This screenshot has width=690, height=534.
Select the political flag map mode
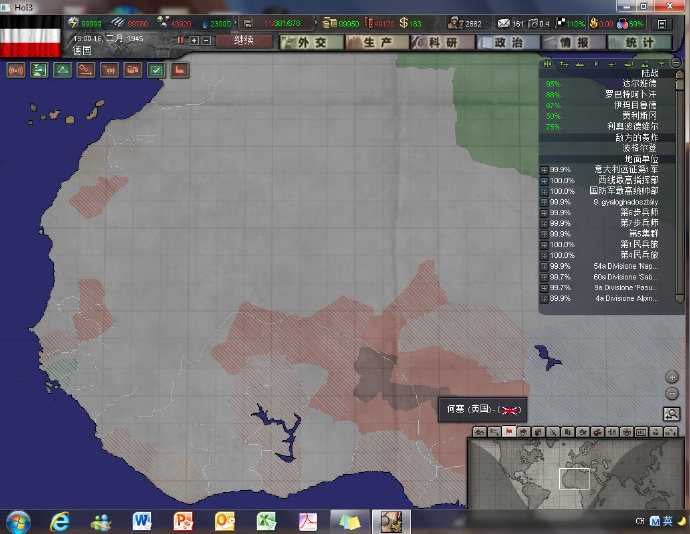[509, 432]
